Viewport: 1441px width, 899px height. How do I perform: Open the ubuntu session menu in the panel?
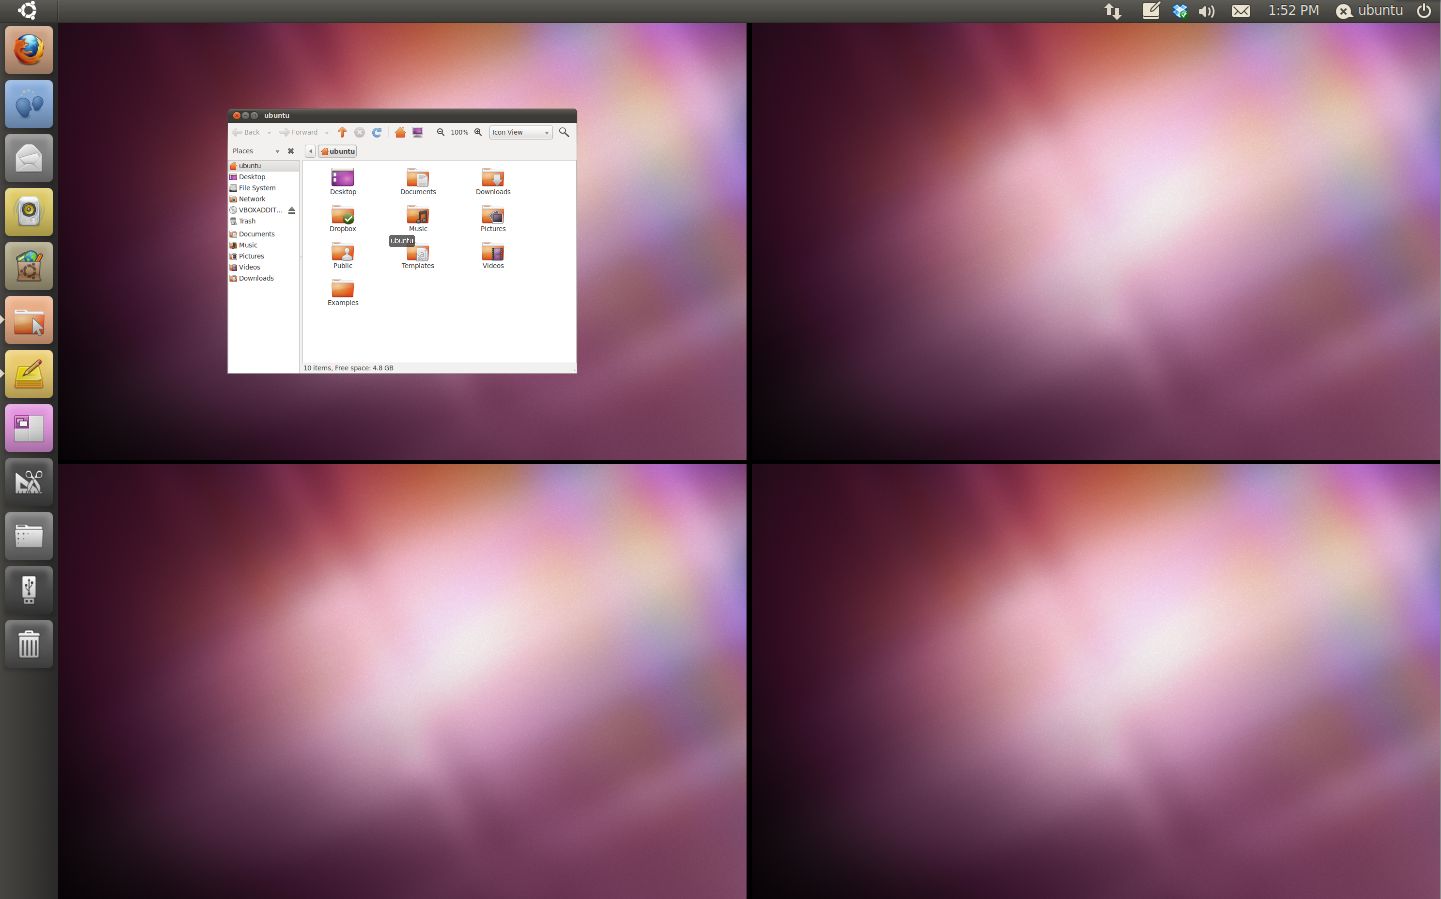[1370, 11]
